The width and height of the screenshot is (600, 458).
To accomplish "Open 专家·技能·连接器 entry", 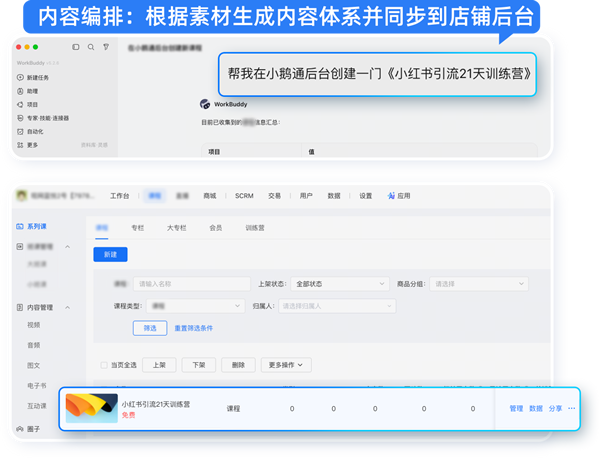I will pyautogui.click(x=43, y=118).
